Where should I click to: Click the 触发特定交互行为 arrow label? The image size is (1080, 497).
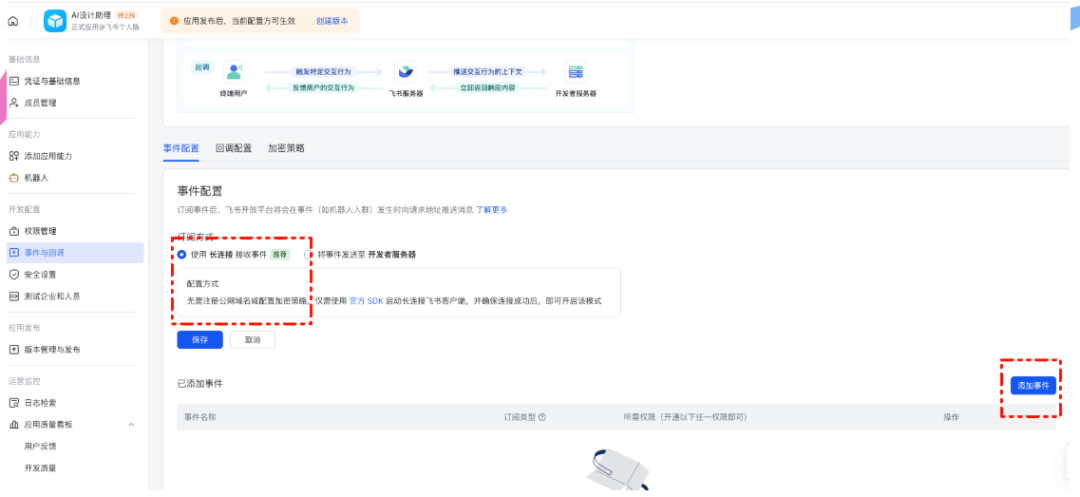point(323,72)
